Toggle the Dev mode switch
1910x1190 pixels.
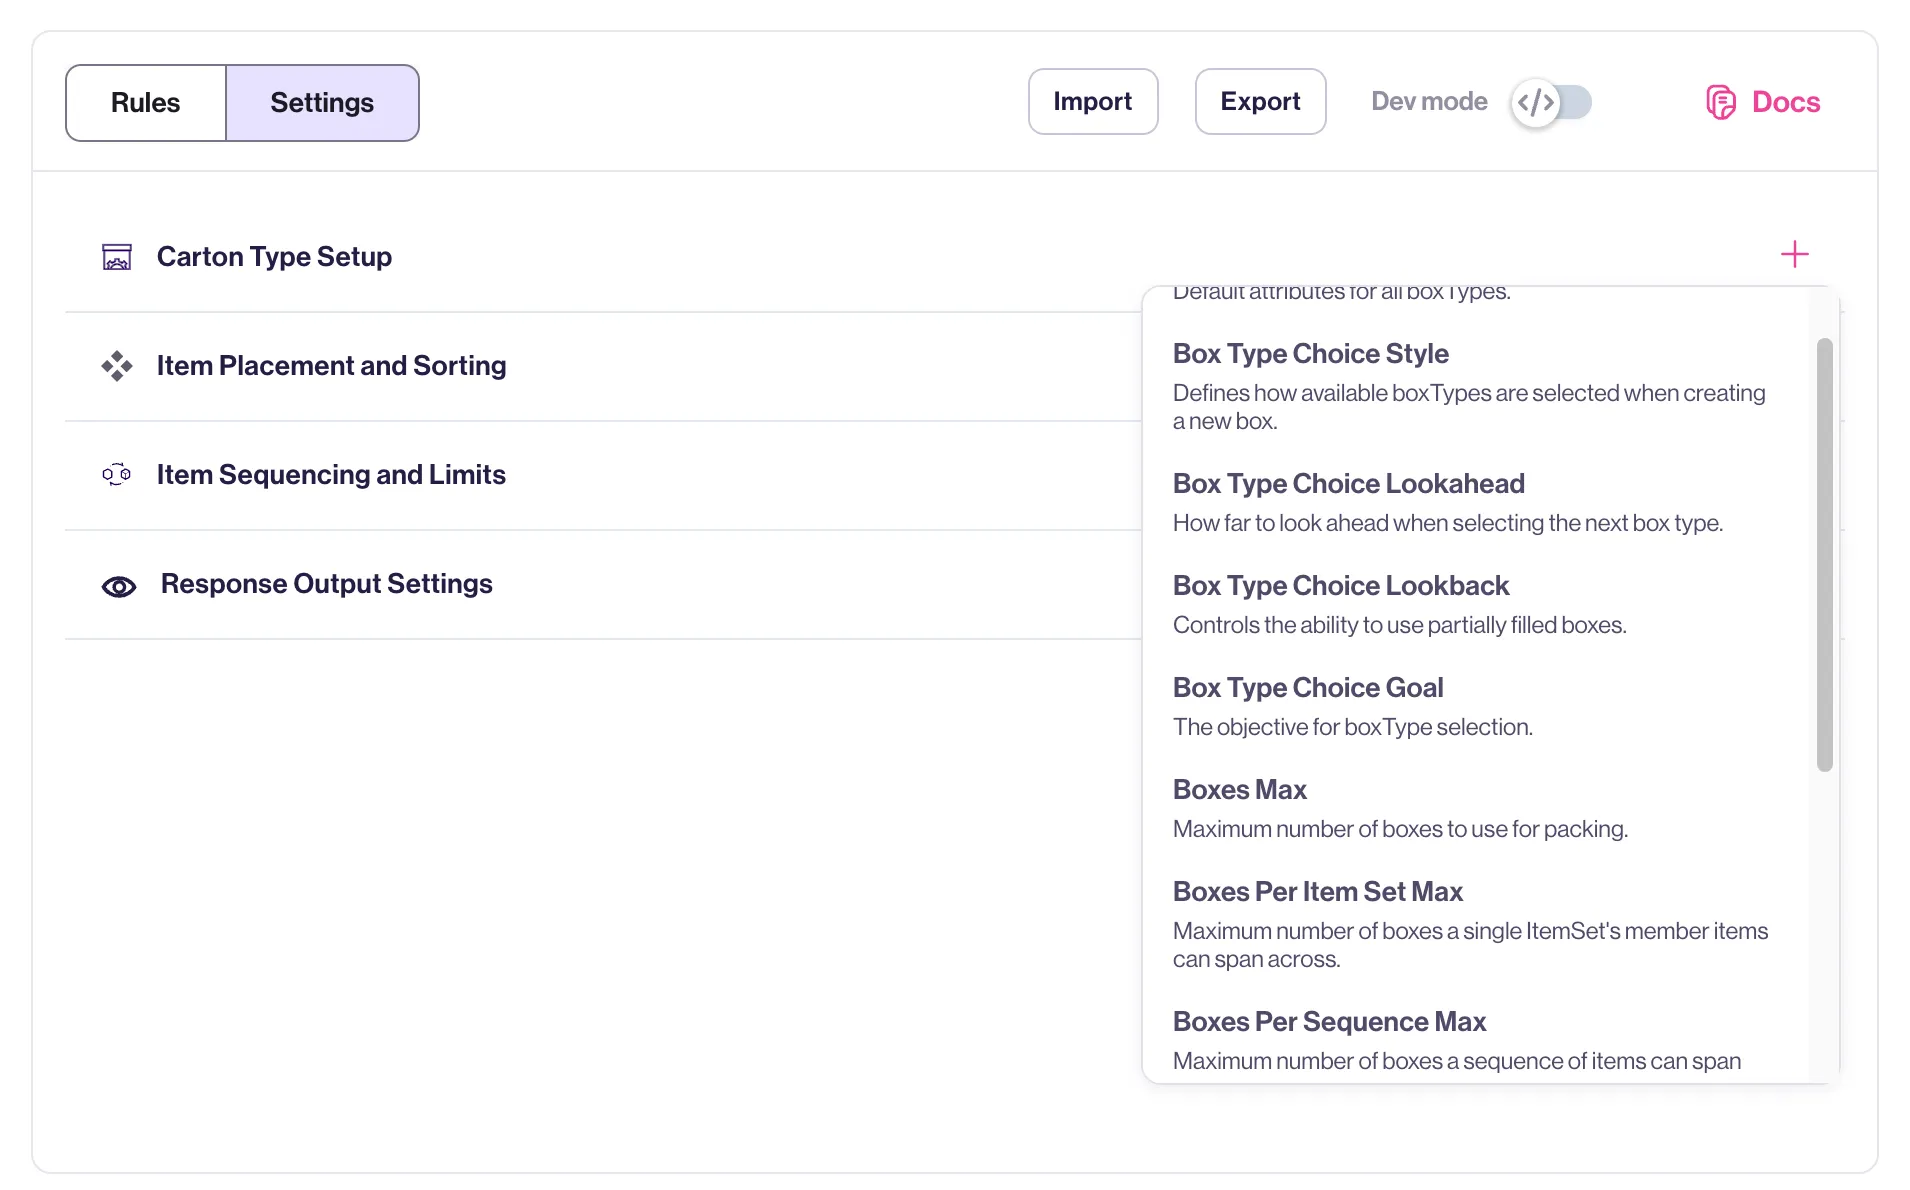1551,102
